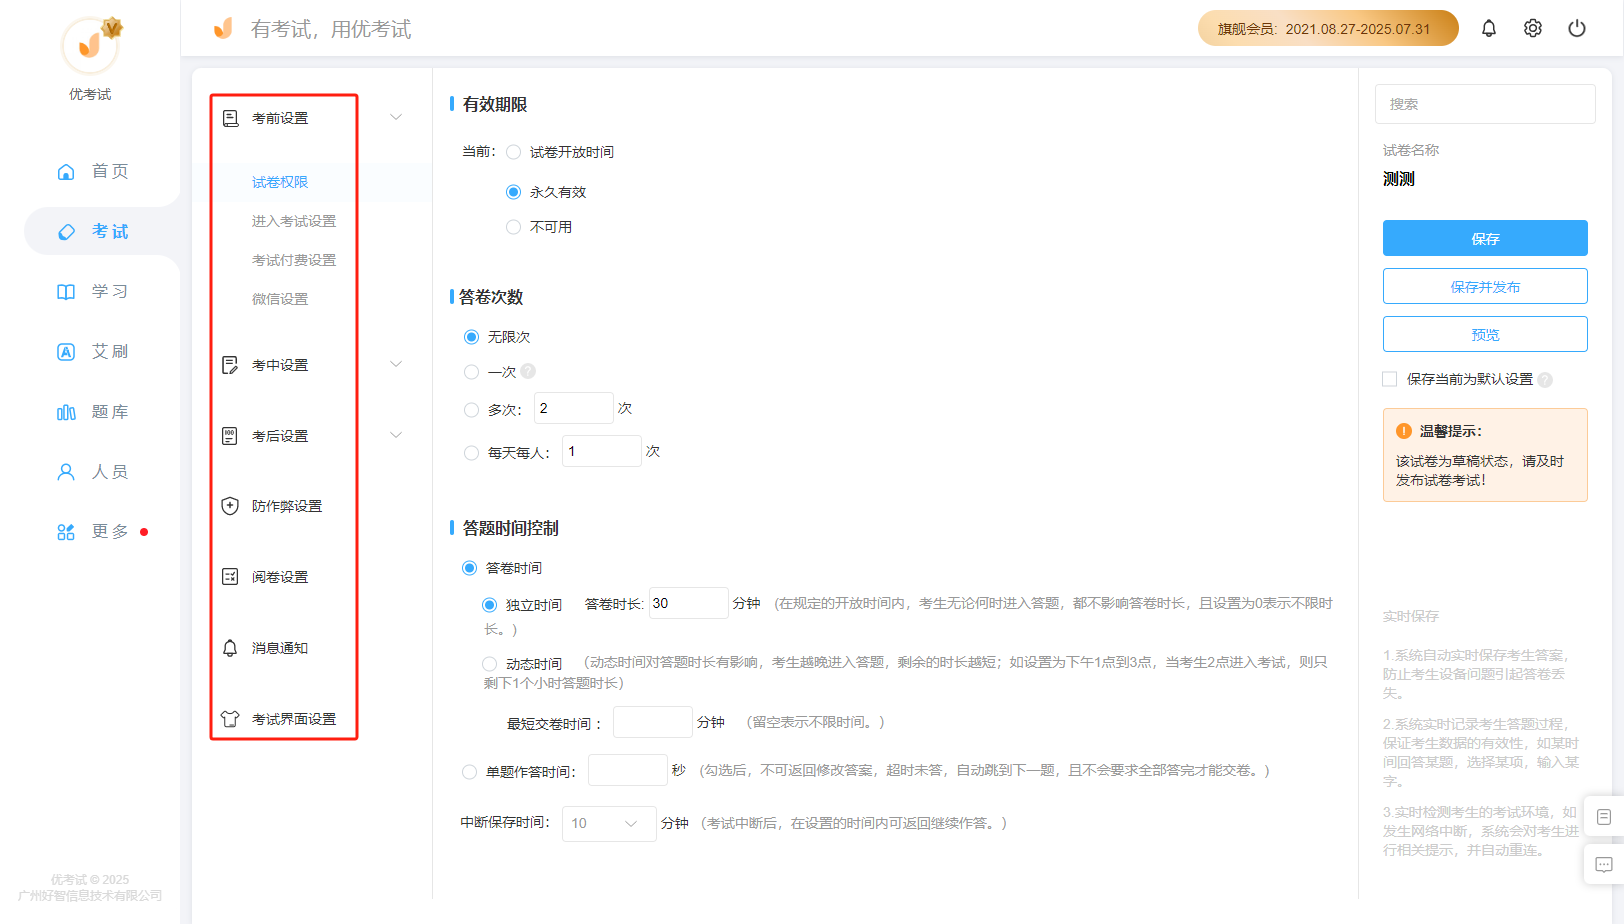The image size is (1624, 924).
Task: Open 考试付费设置 submenu item
Action: point(294,260)
